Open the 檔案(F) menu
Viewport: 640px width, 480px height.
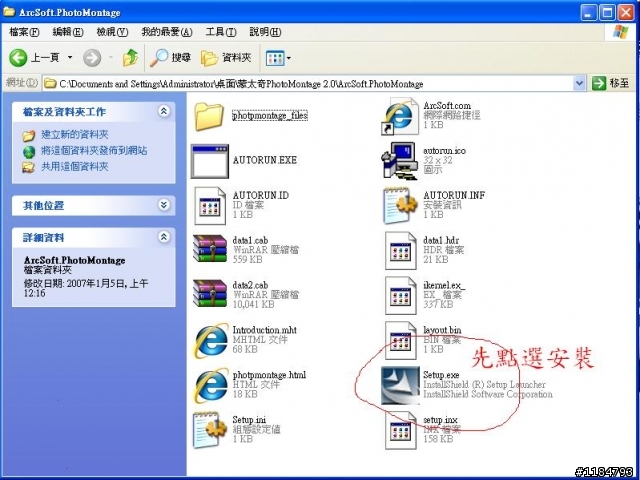click(24, 32)
